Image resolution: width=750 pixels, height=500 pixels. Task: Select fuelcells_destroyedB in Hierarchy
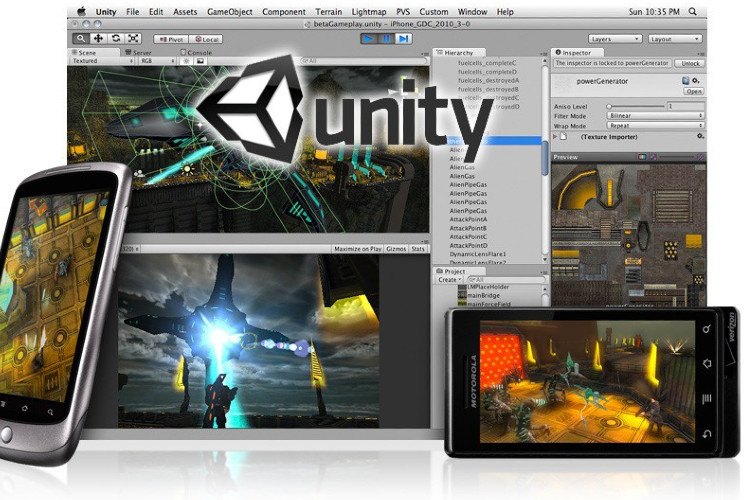tap(488, 89)
